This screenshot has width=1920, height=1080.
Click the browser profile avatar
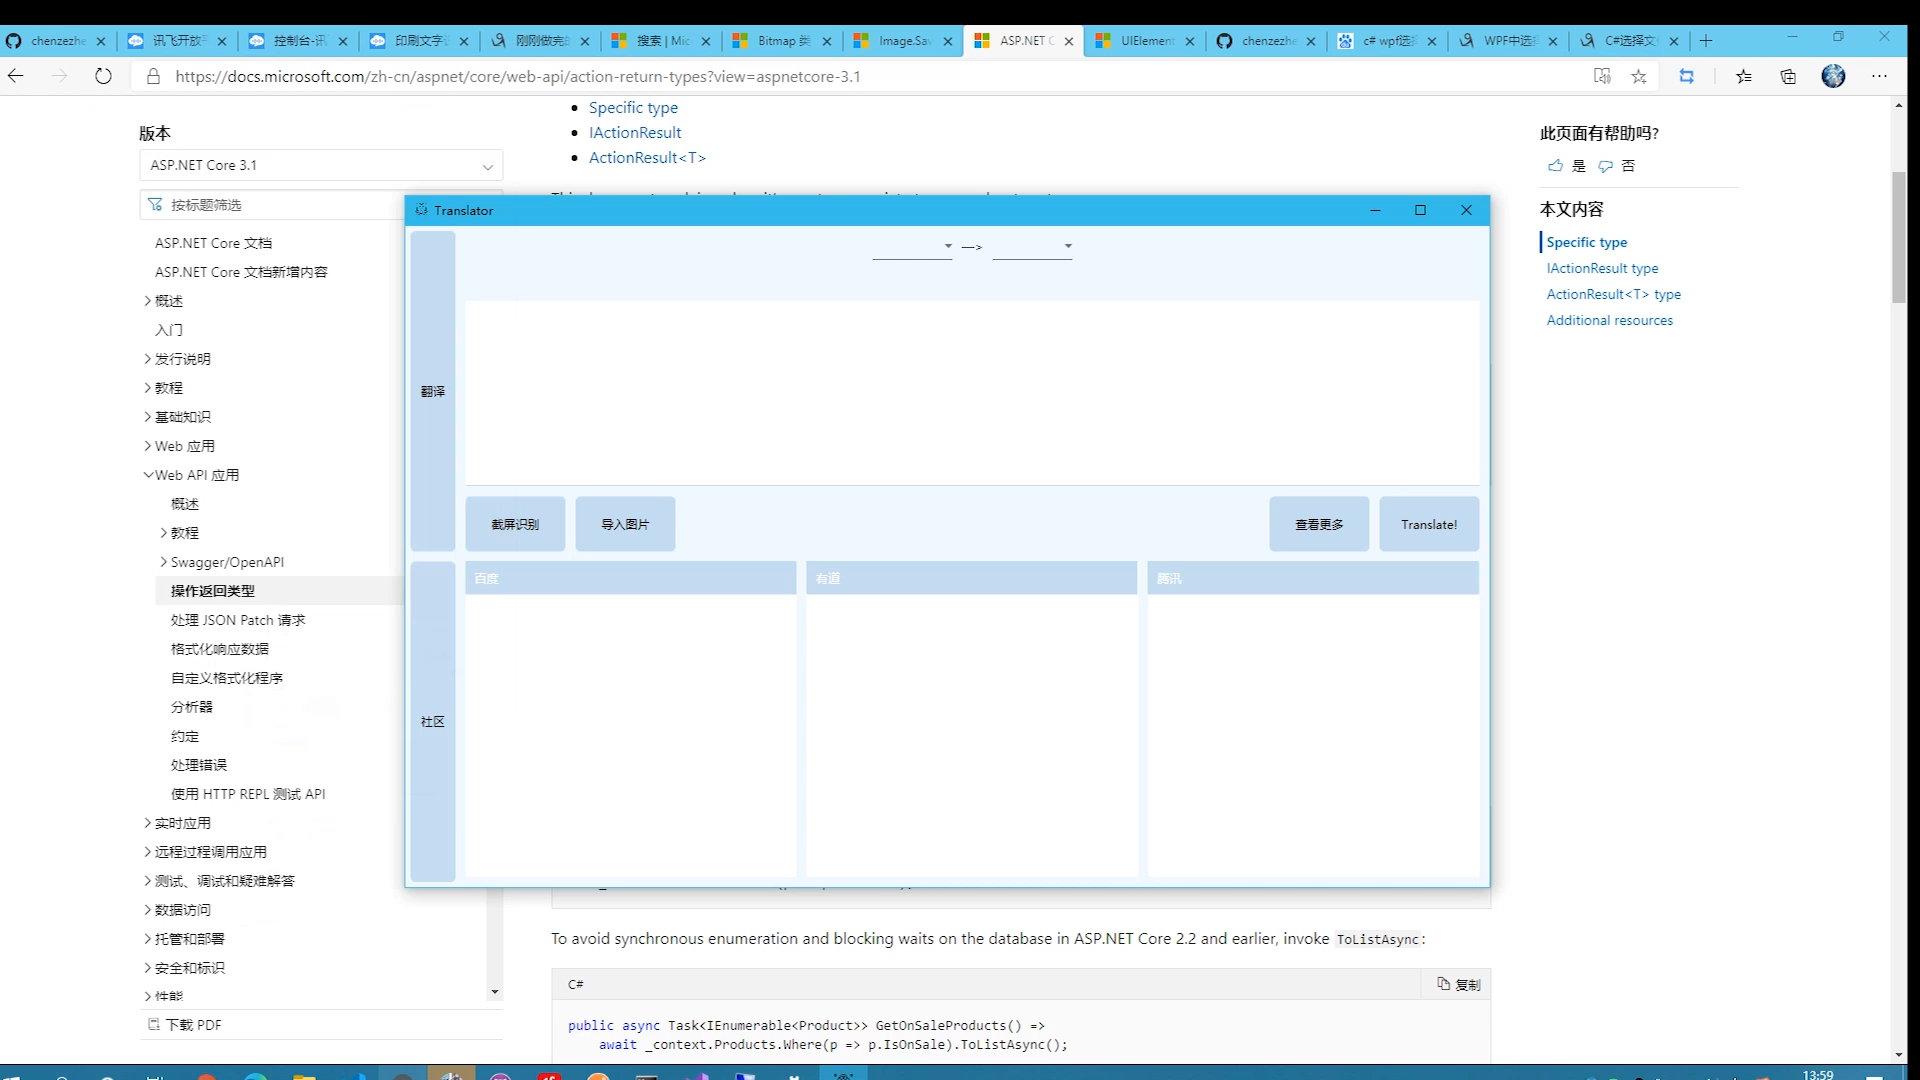(1833, 76)
